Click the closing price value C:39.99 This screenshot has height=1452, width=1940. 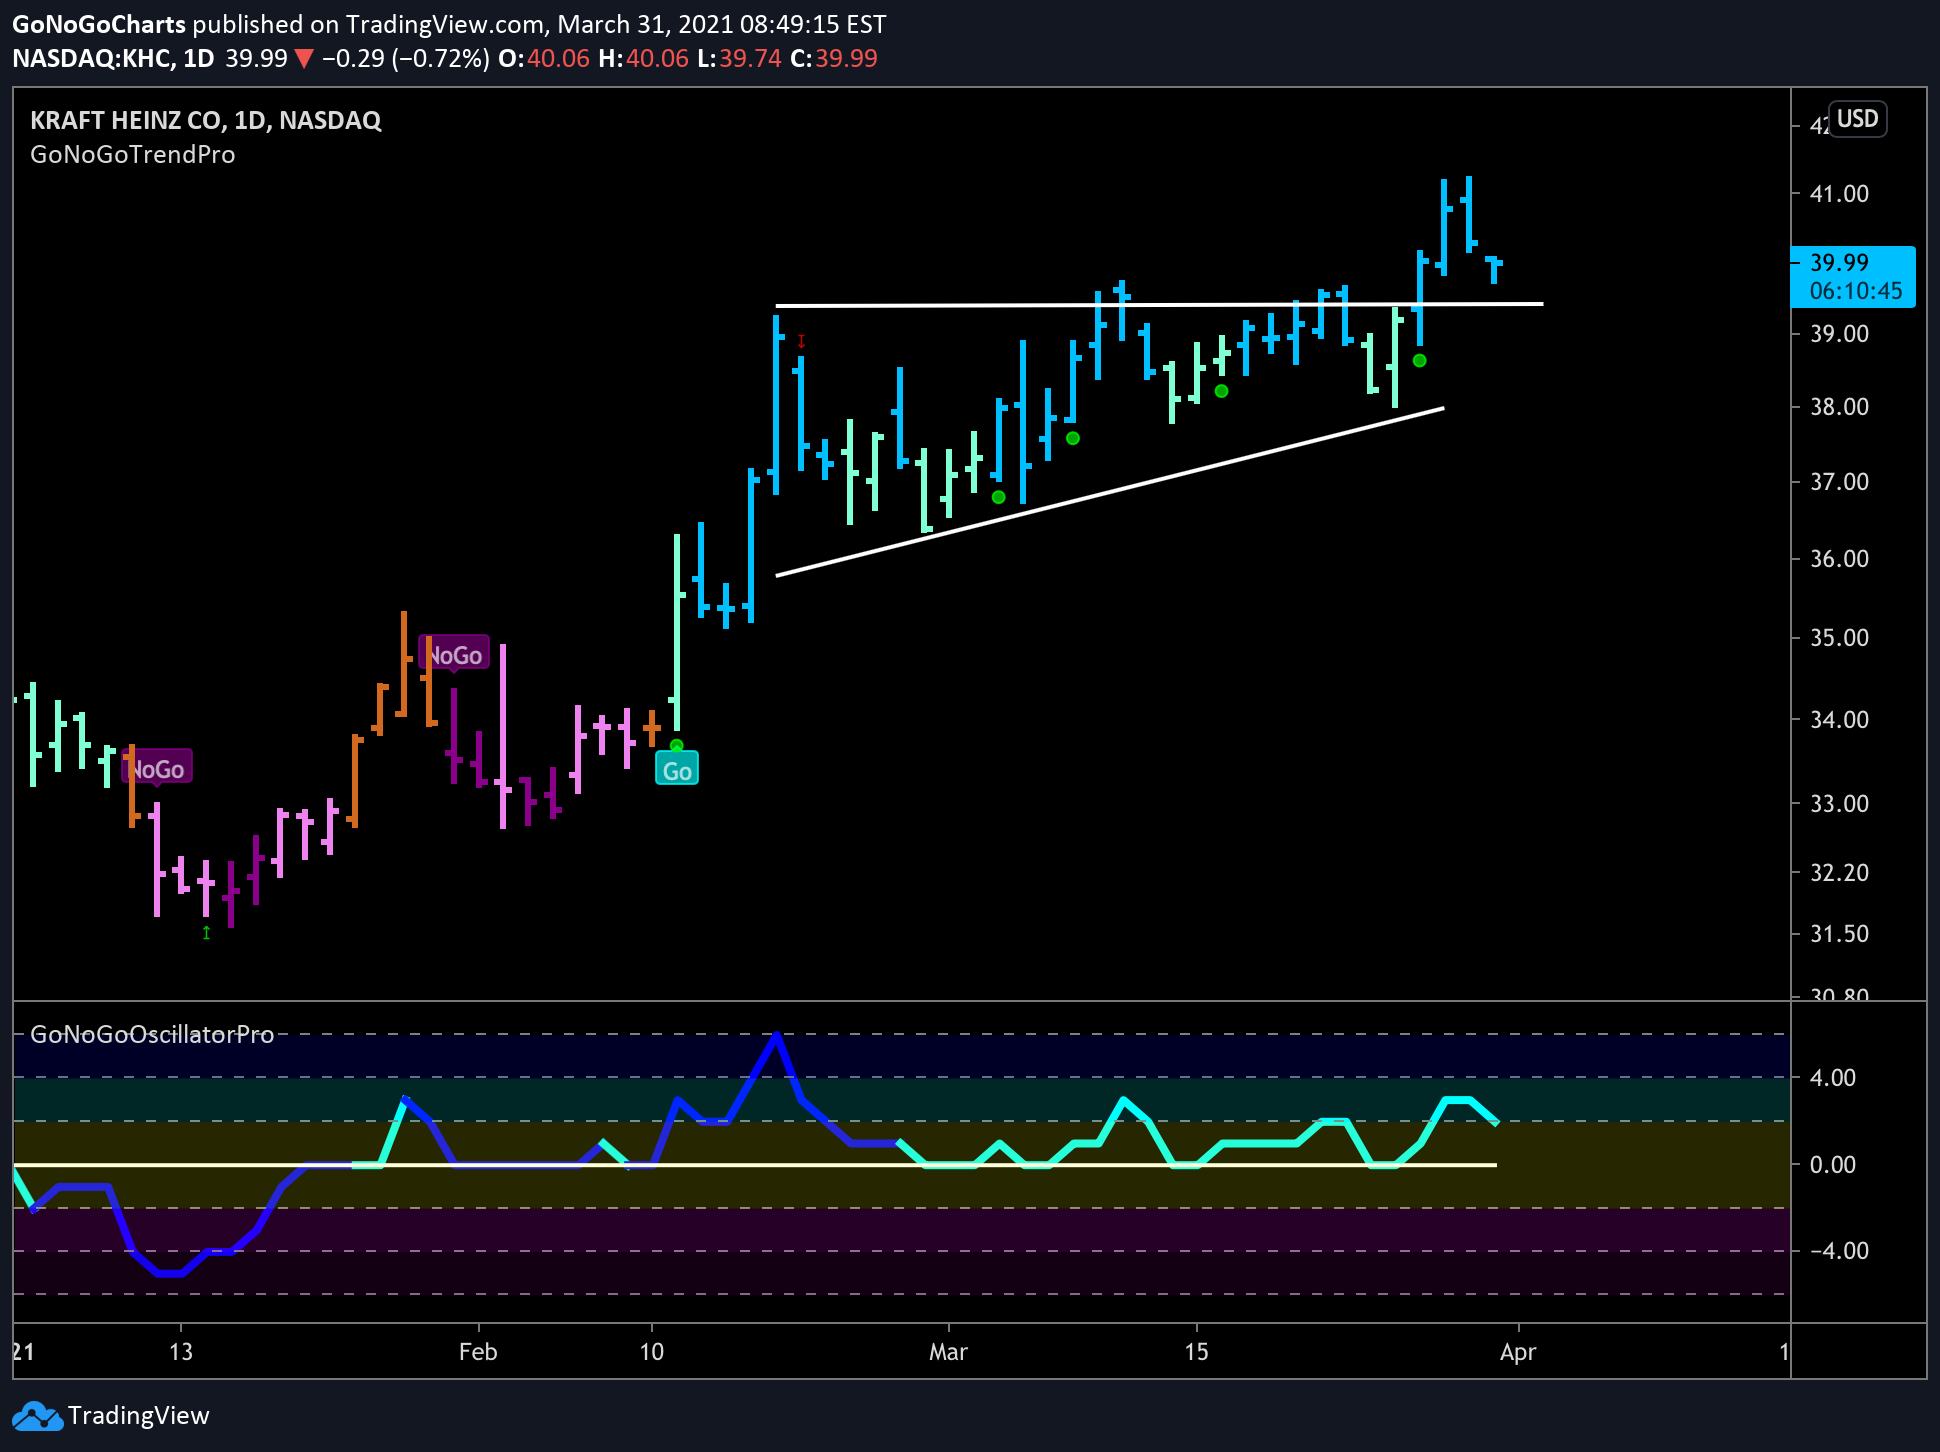click(834, 58)
